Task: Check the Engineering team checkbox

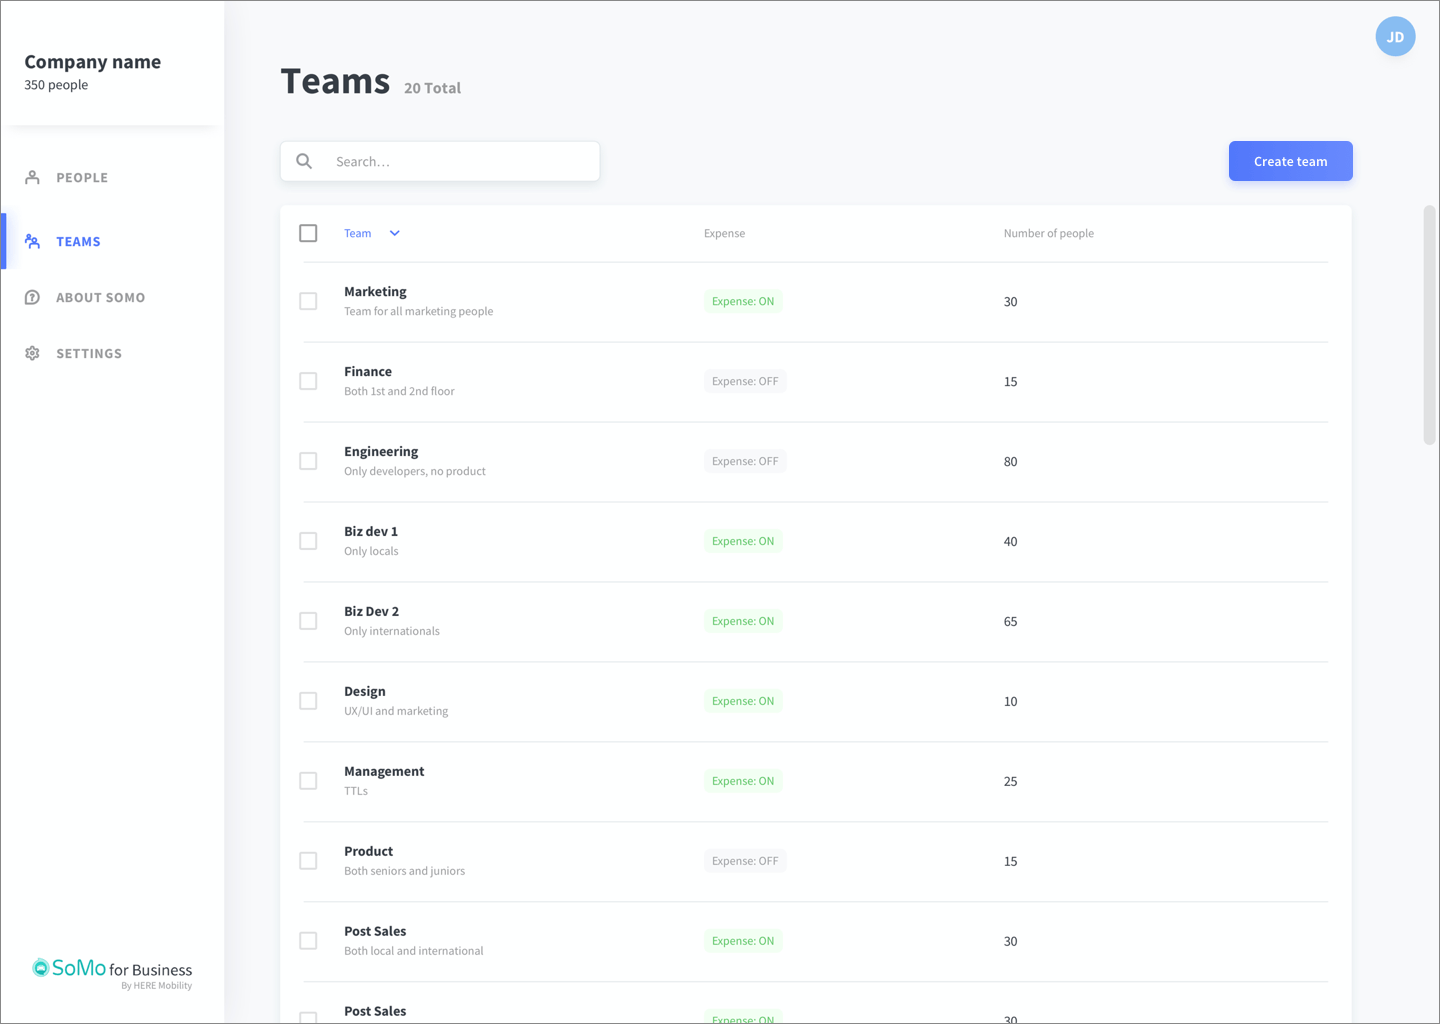Action: [308, 461]
